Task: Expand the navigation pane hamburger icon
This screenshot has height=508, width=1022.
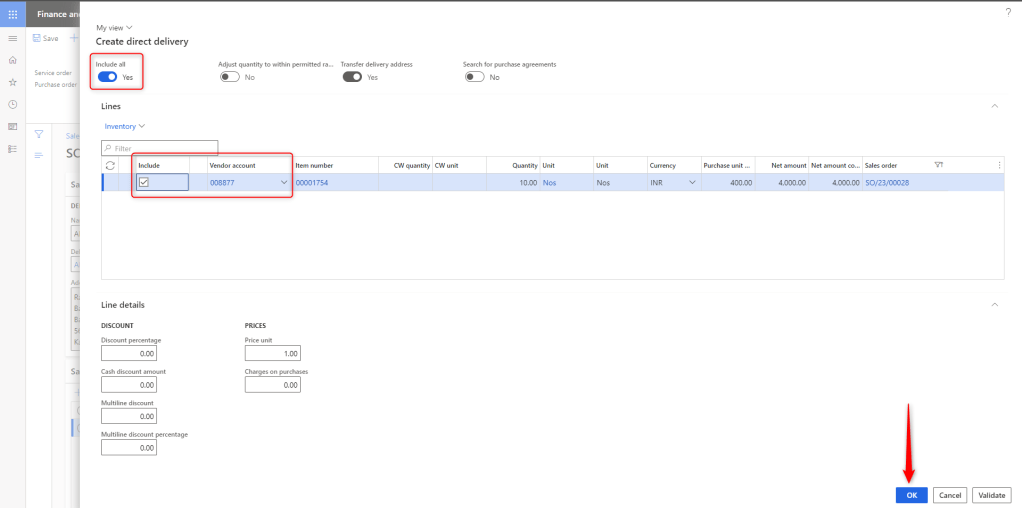Action: [x=12, y=38]
